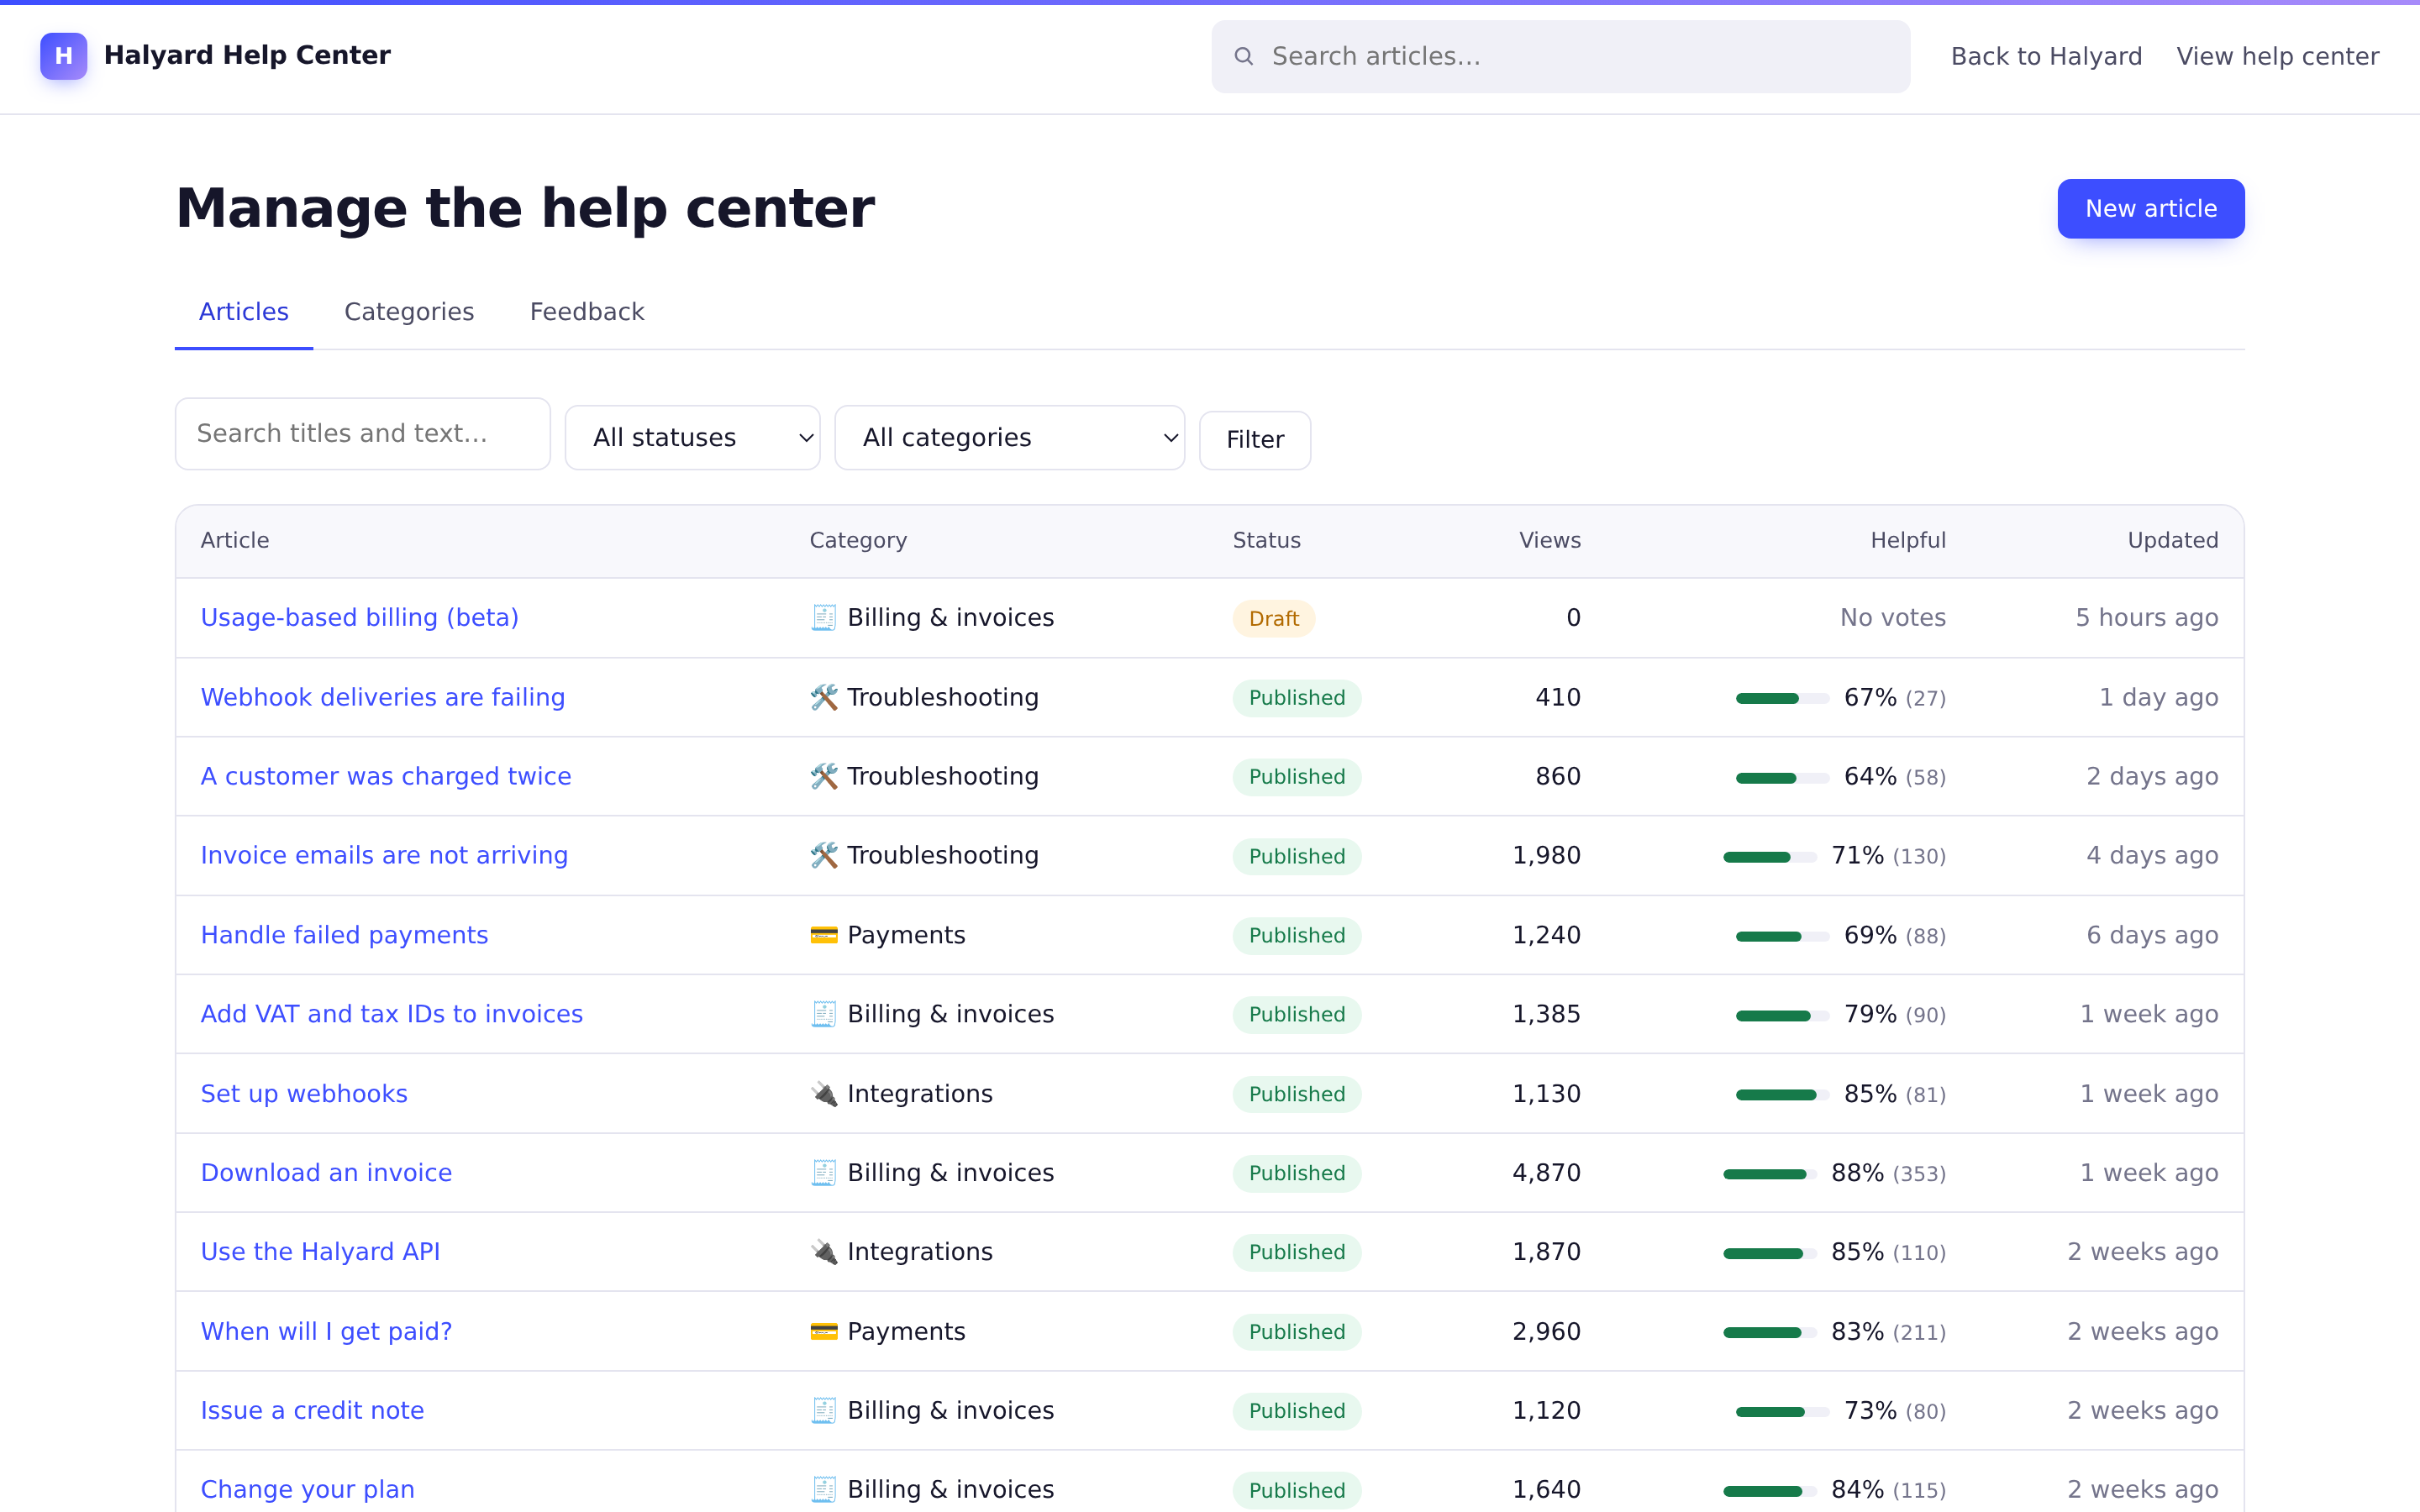
Task: Click the card icon in Handle failed payments row
Action: pyautogui.click(x=823, y=935)
